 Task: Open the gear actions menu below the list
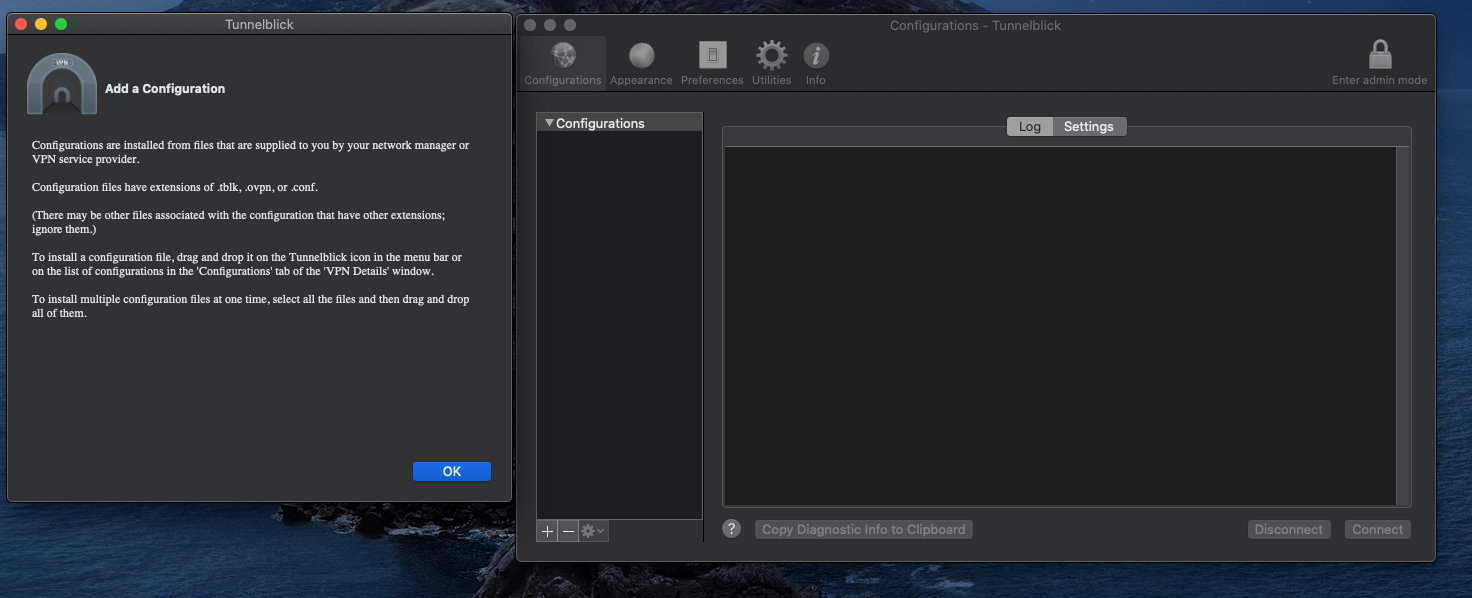(x=593, y=531)
